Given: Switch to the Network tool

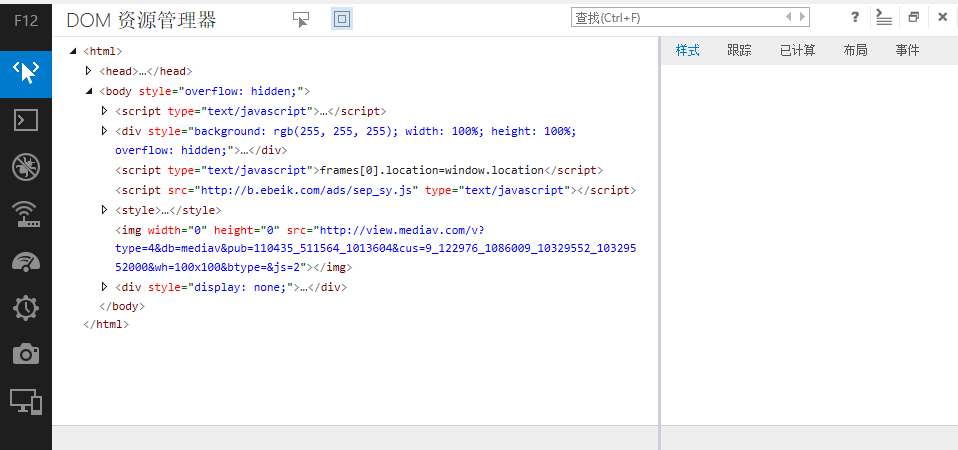Looking at the screenshot, I should 26,214.
